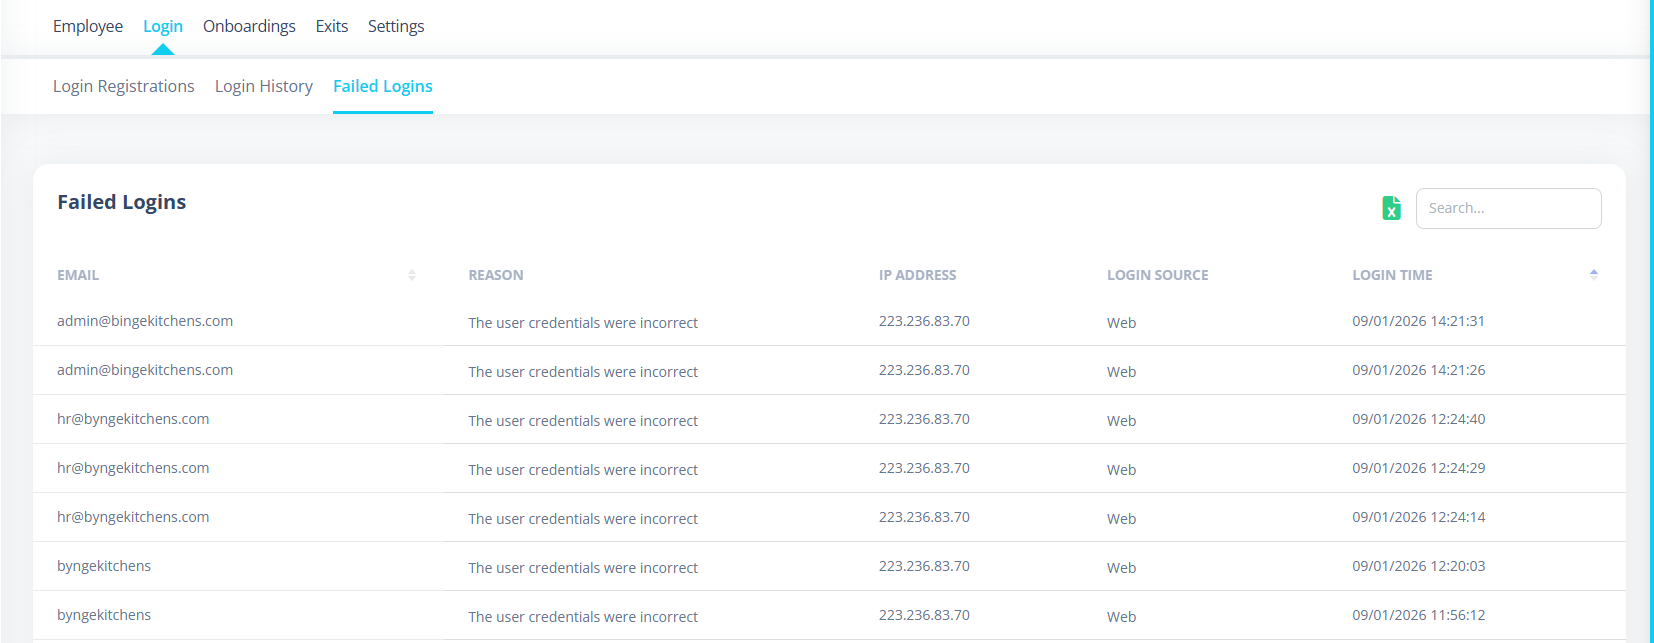Switch to the Login History tab
Screen dimensions: 1654x643
pyautogui.click(x=264, y=86)
